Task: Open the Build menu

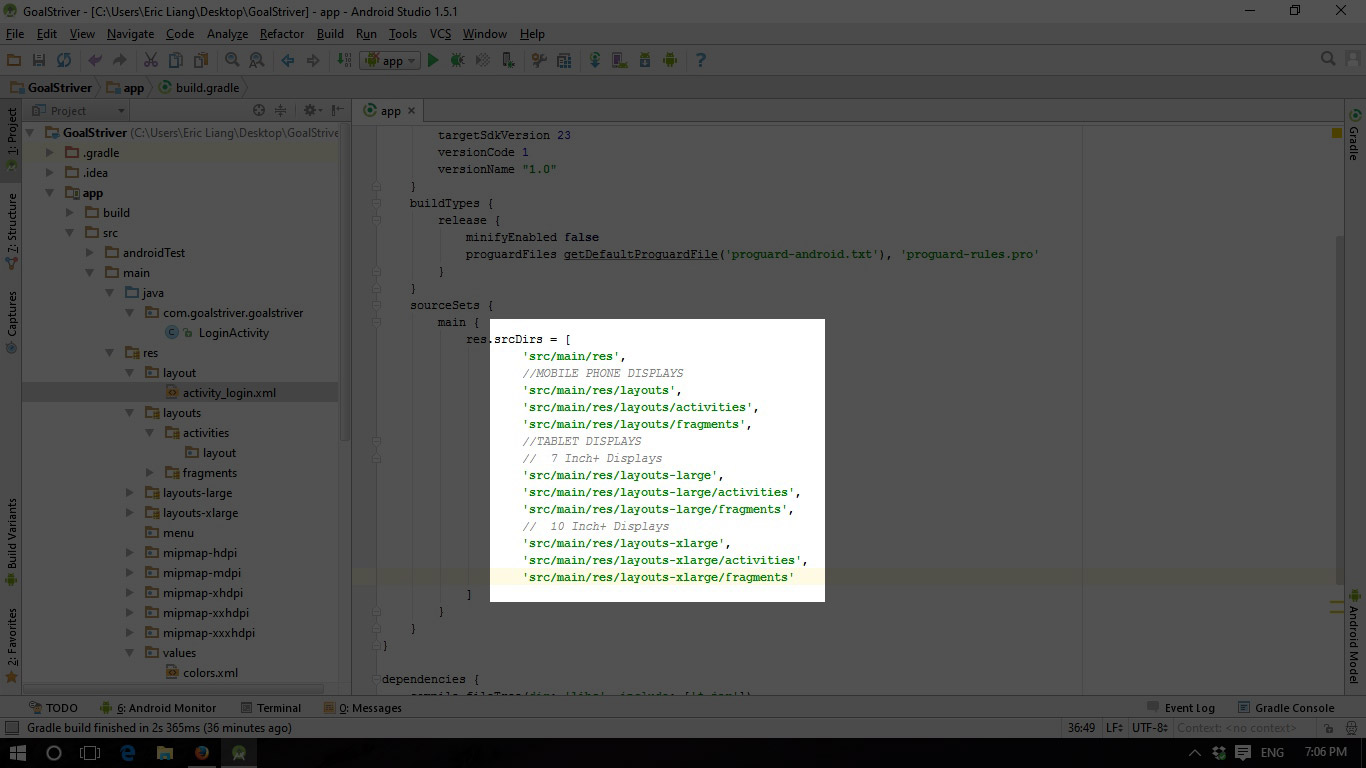Action: [x=330, y=33]
